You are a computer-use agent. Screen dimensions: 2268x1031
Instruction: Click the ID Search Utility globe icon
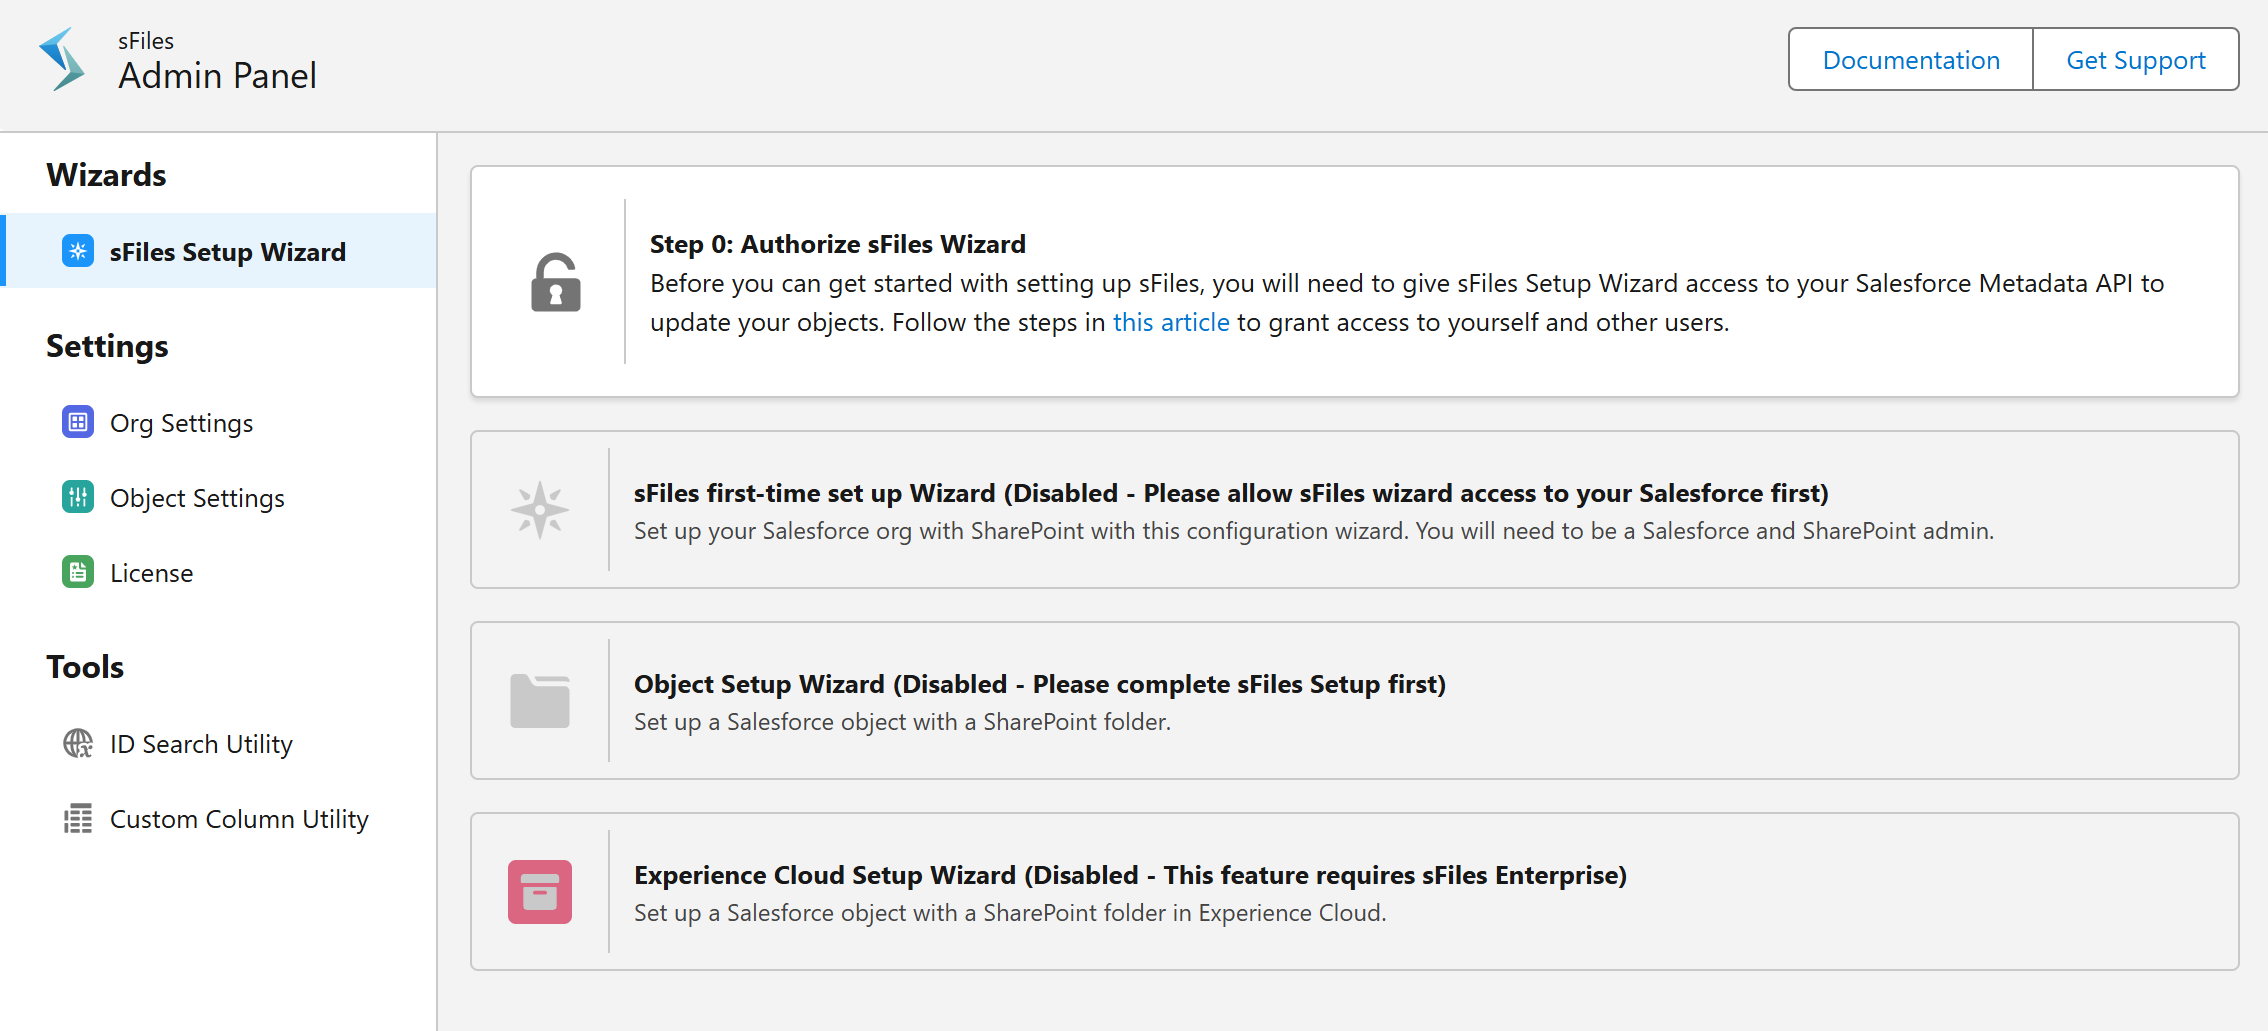[x=78, y=743]
